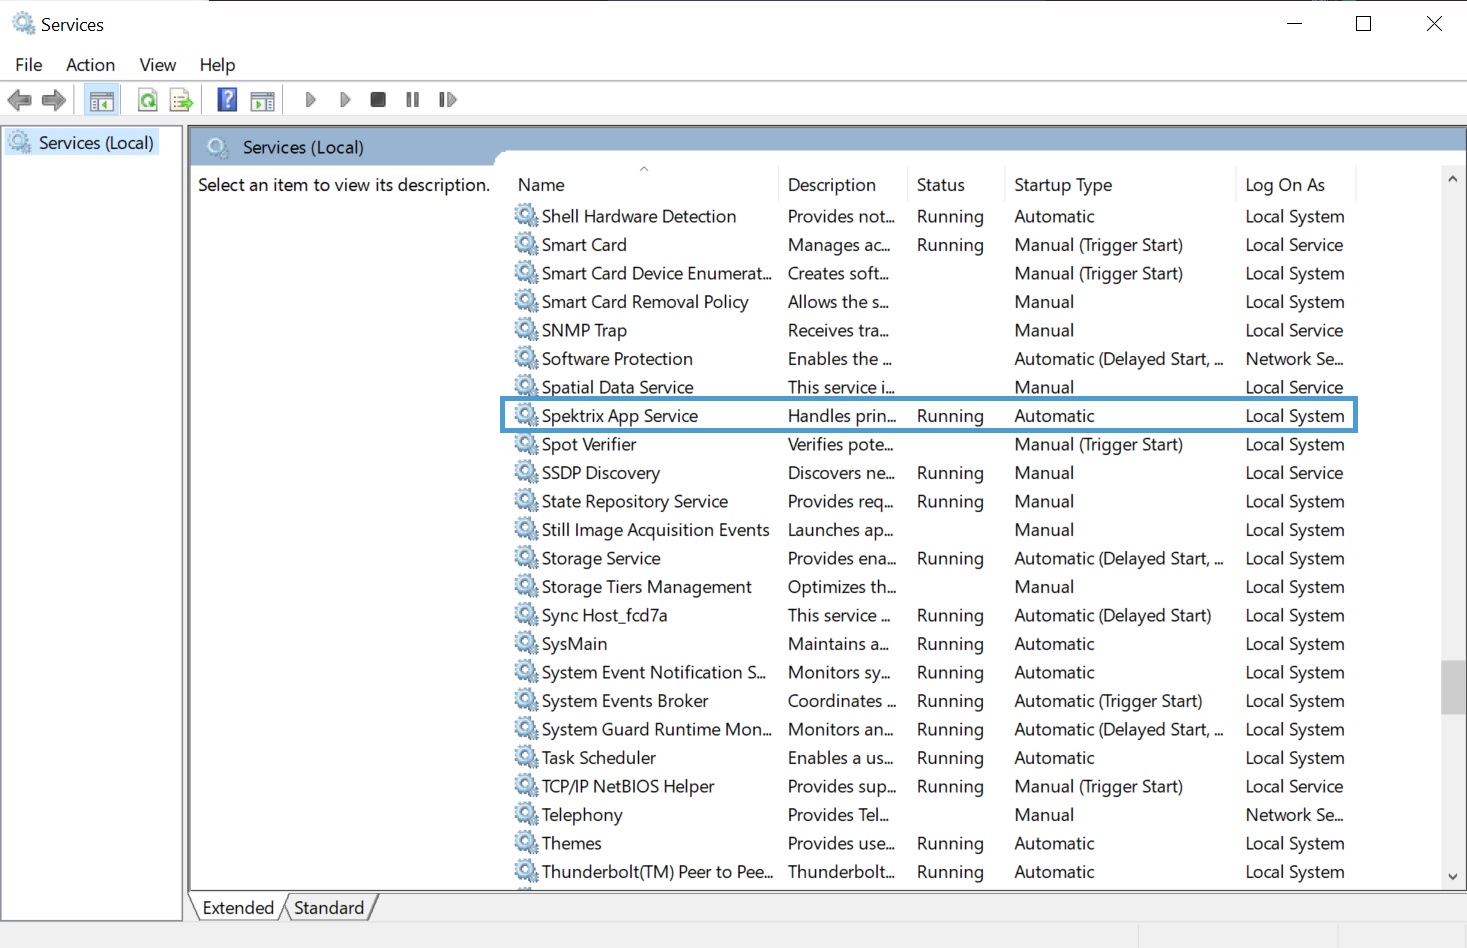1467x948 pixels.
Task: Click gear icon beside Spot Verifier
Action: coord(526,443)
